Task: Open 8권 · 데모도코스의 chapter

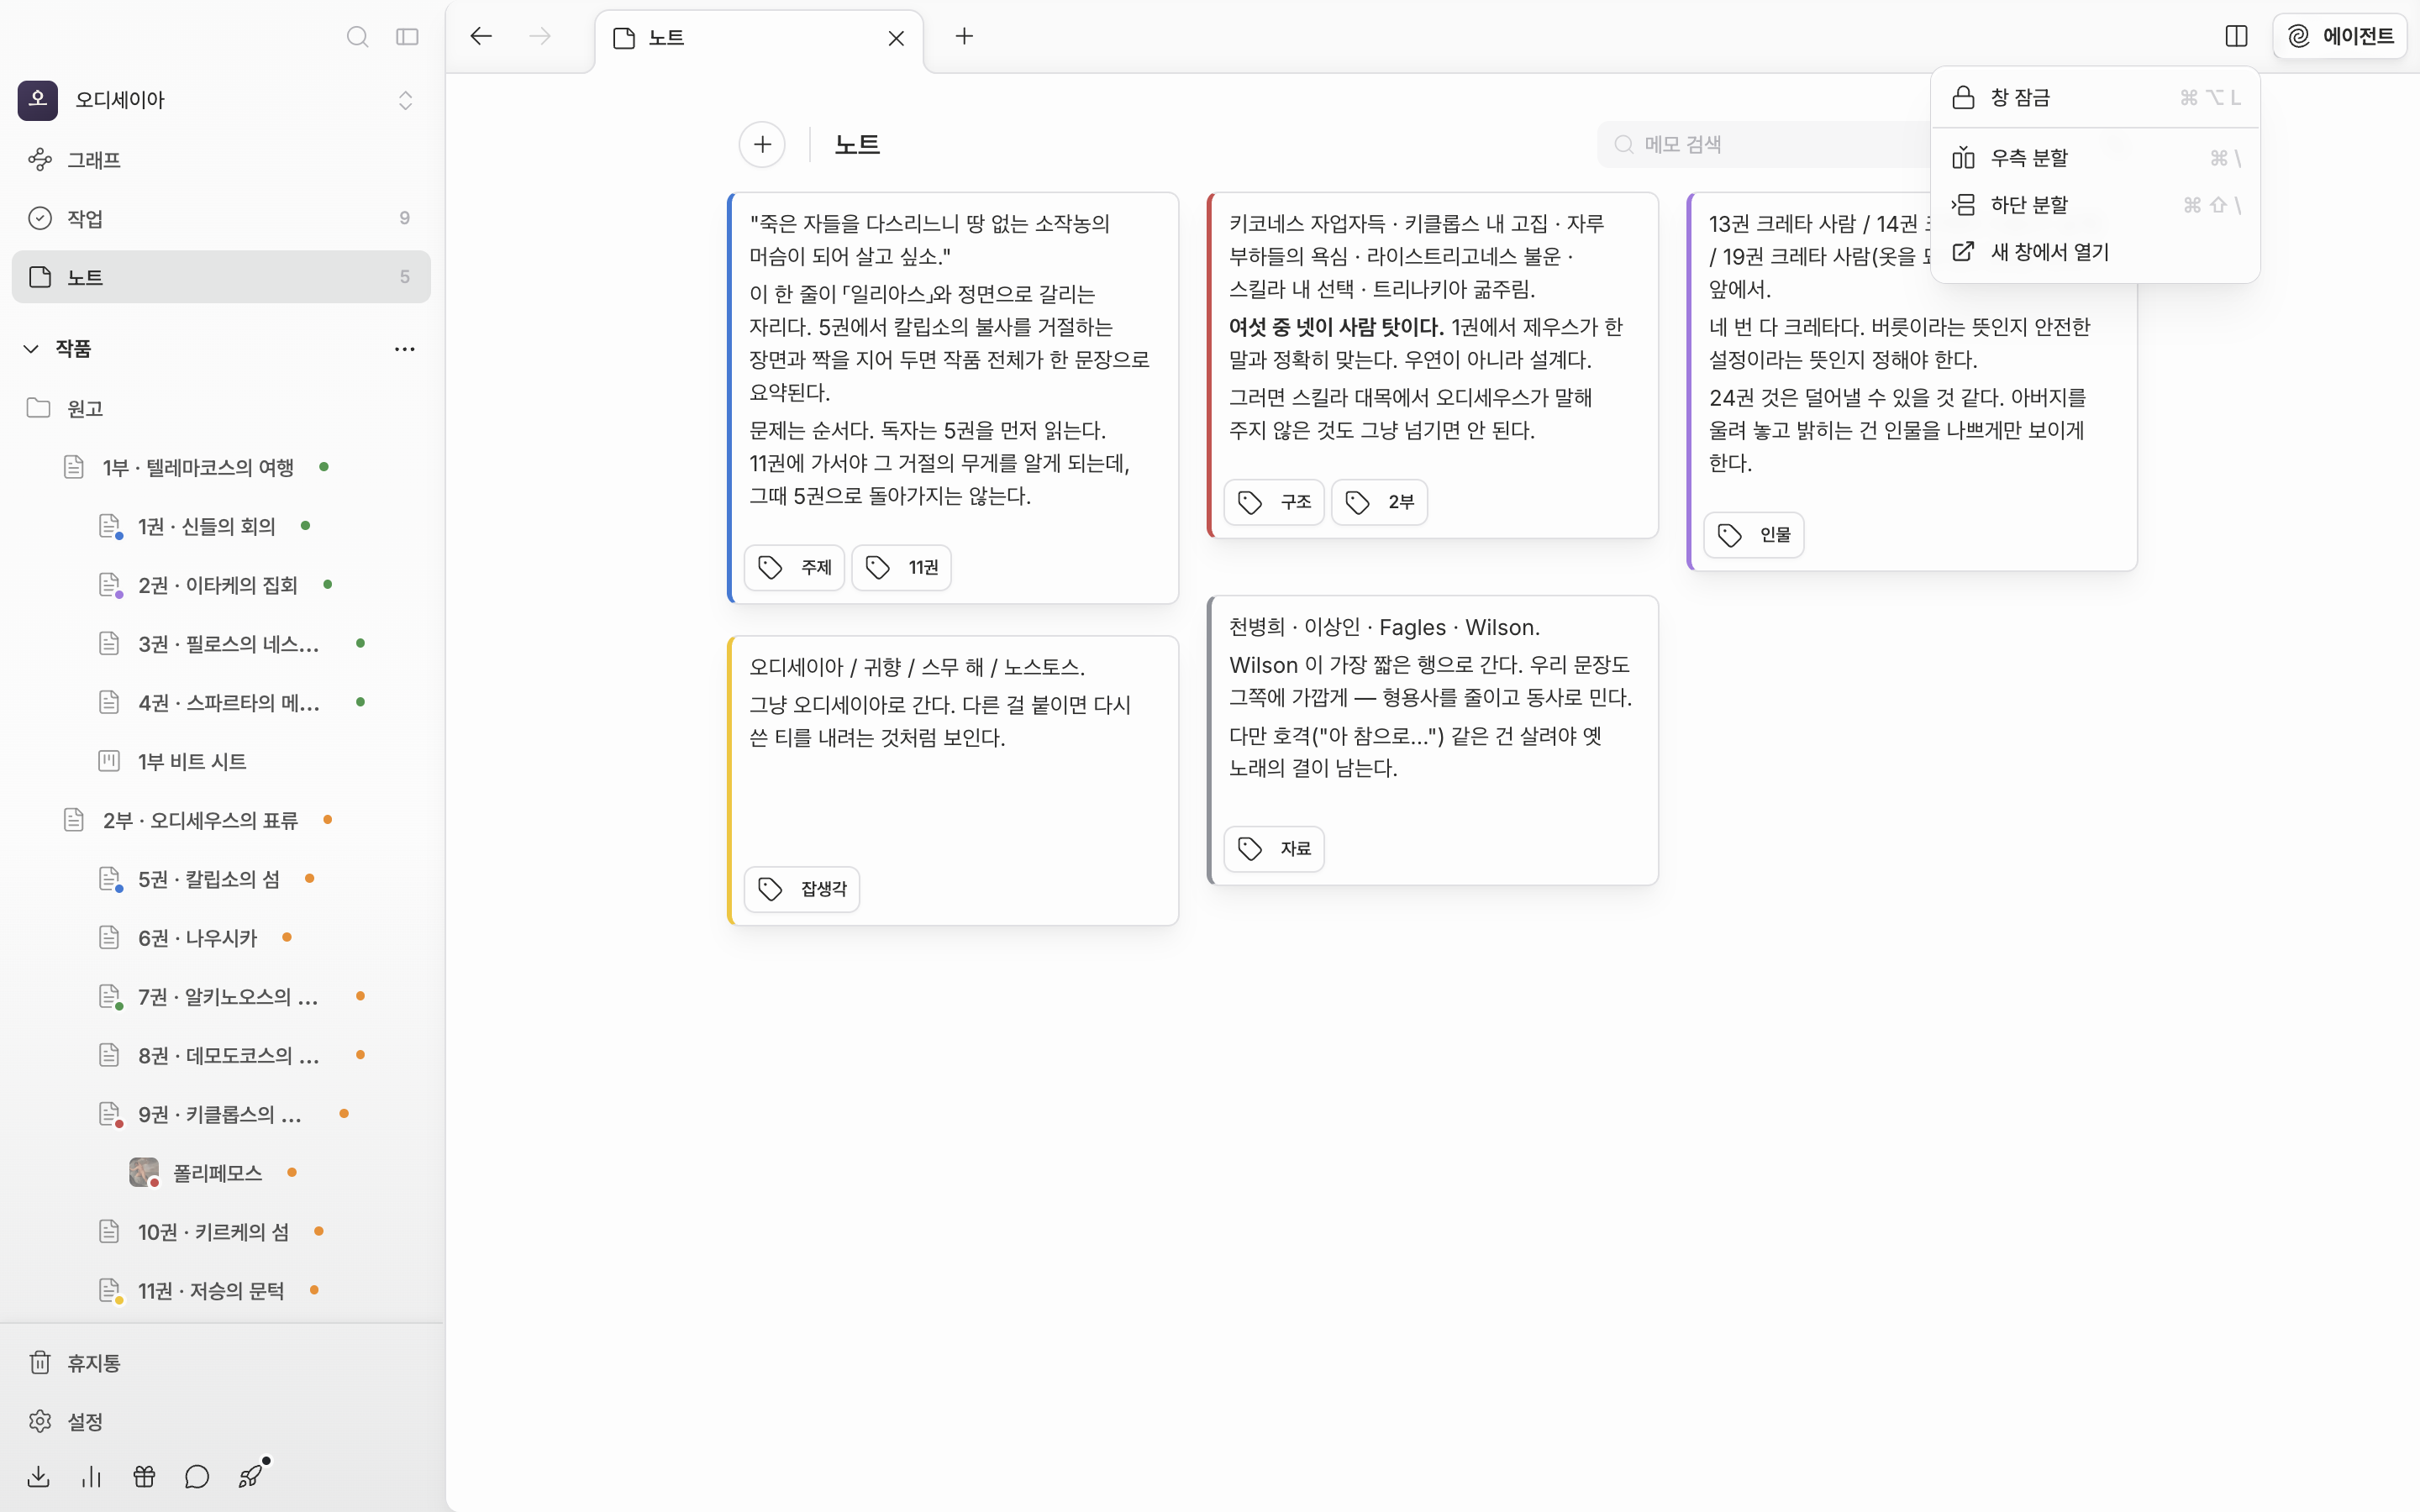Action: coord(228,1056)
